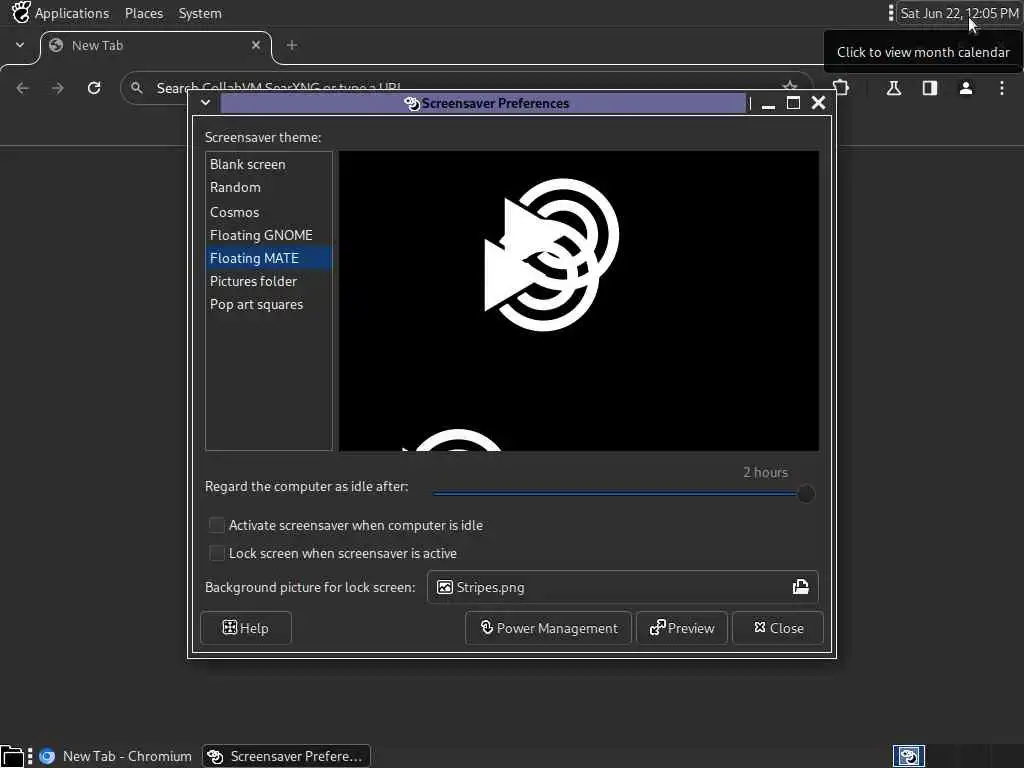
Task: Open Screensaver Preferences window menu chevron
Action: 205,103
